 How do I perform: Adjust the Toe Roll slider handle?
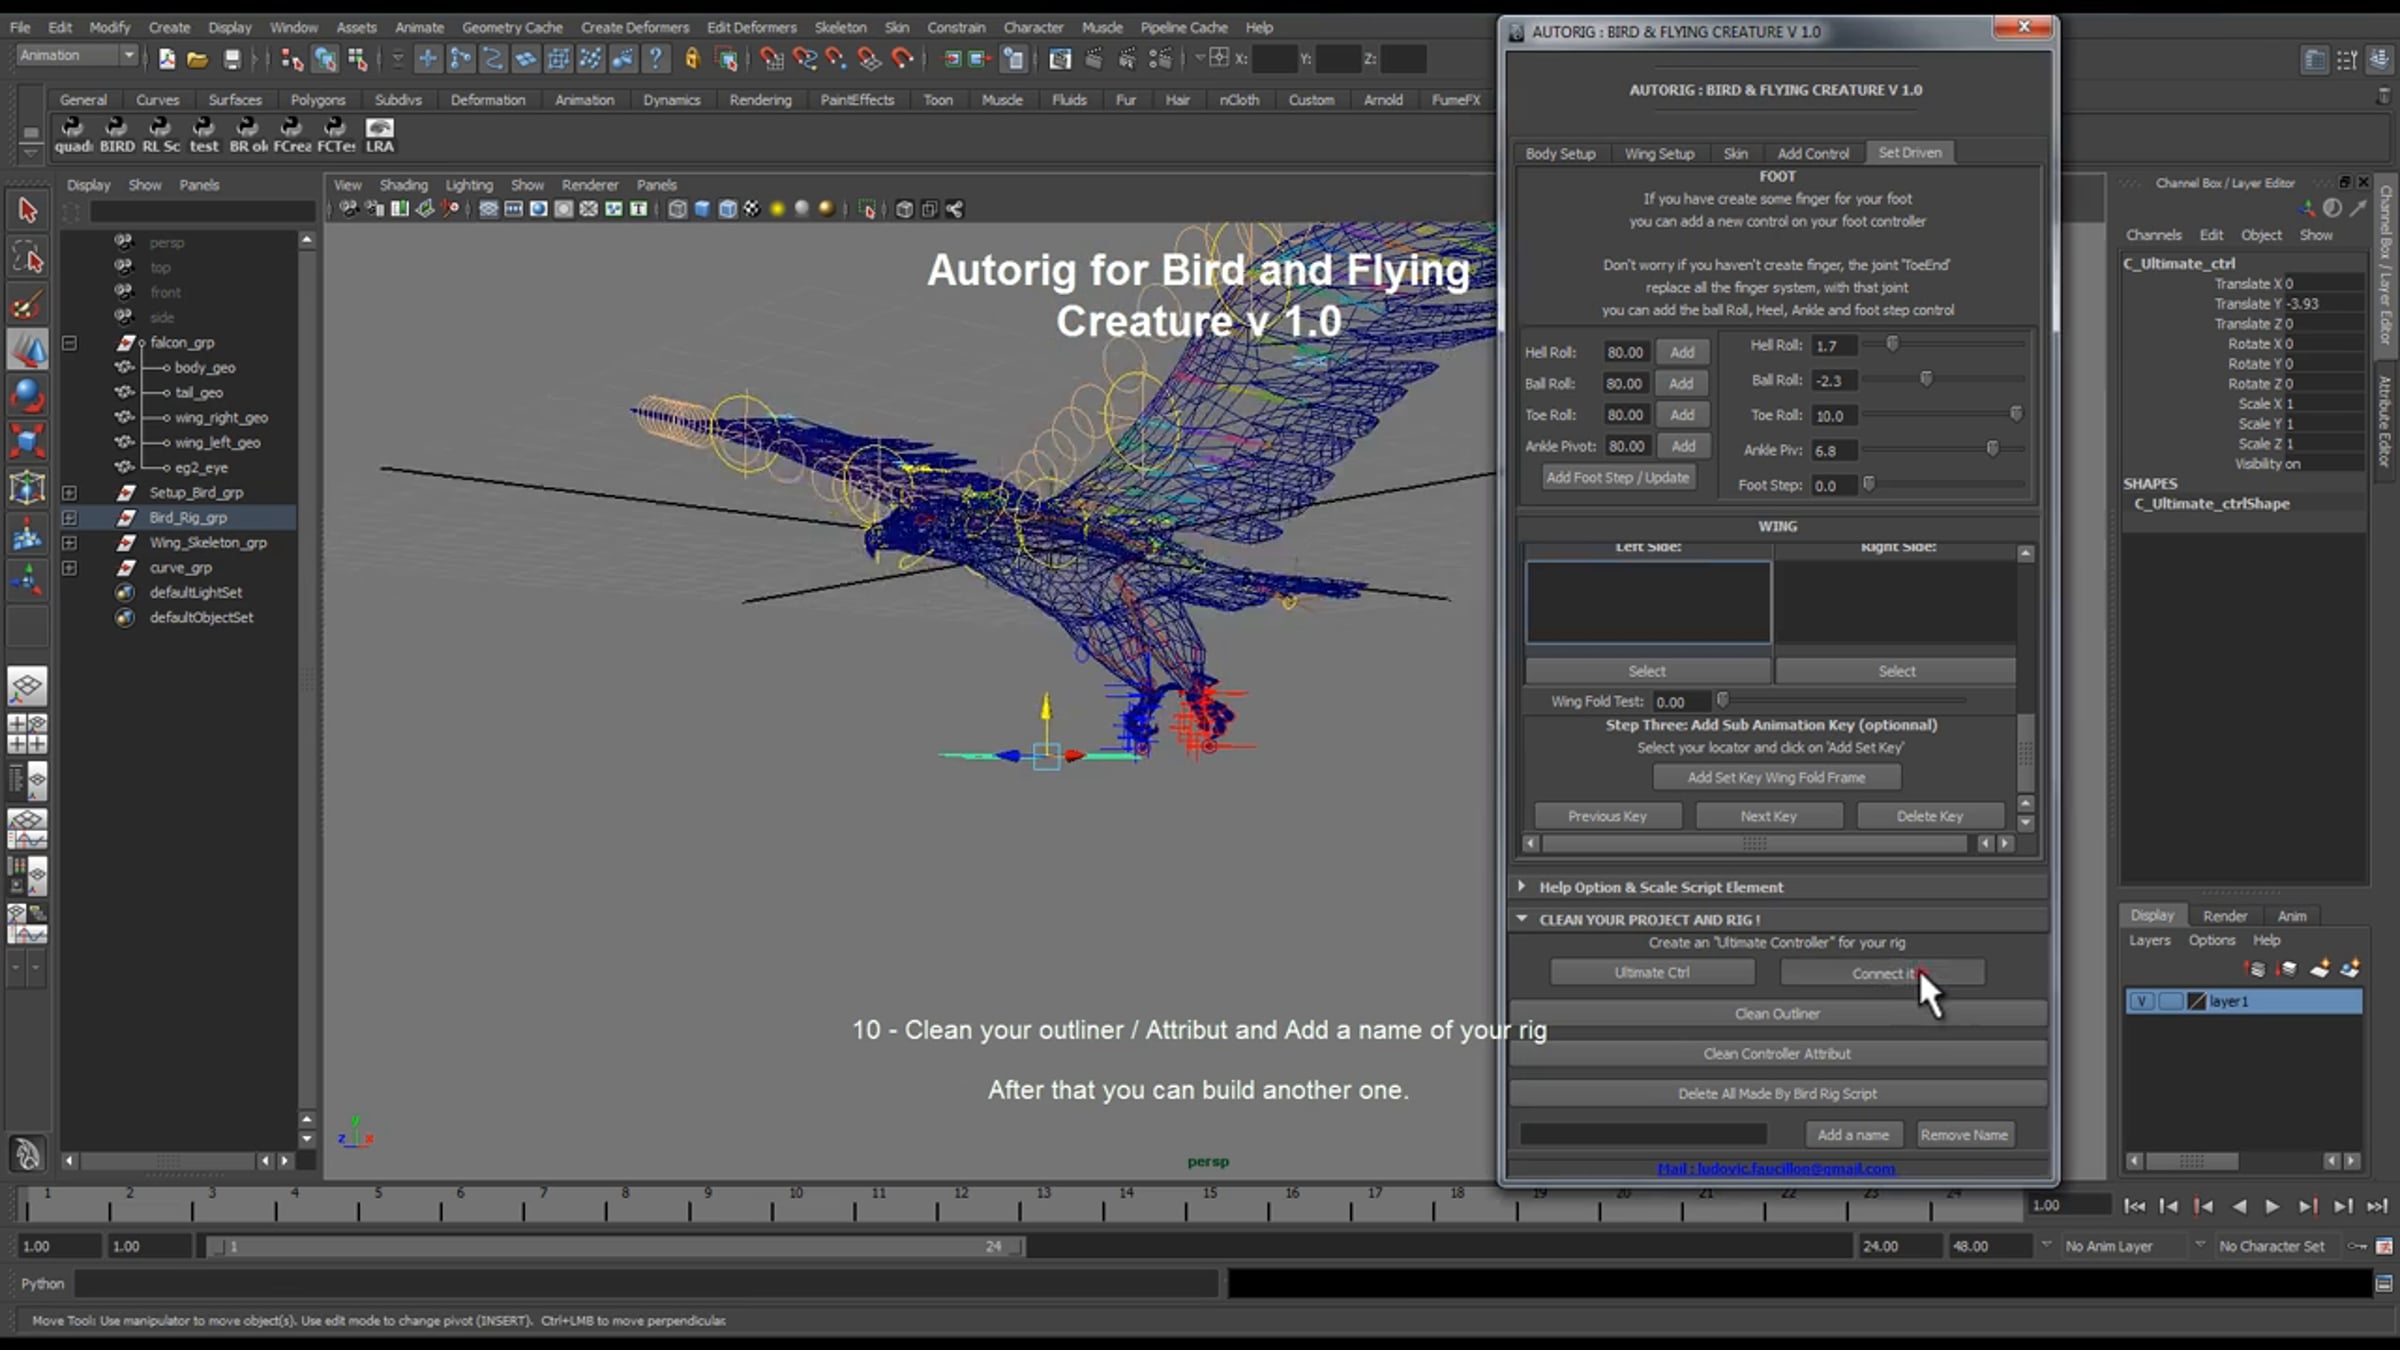coord(2016,414)
